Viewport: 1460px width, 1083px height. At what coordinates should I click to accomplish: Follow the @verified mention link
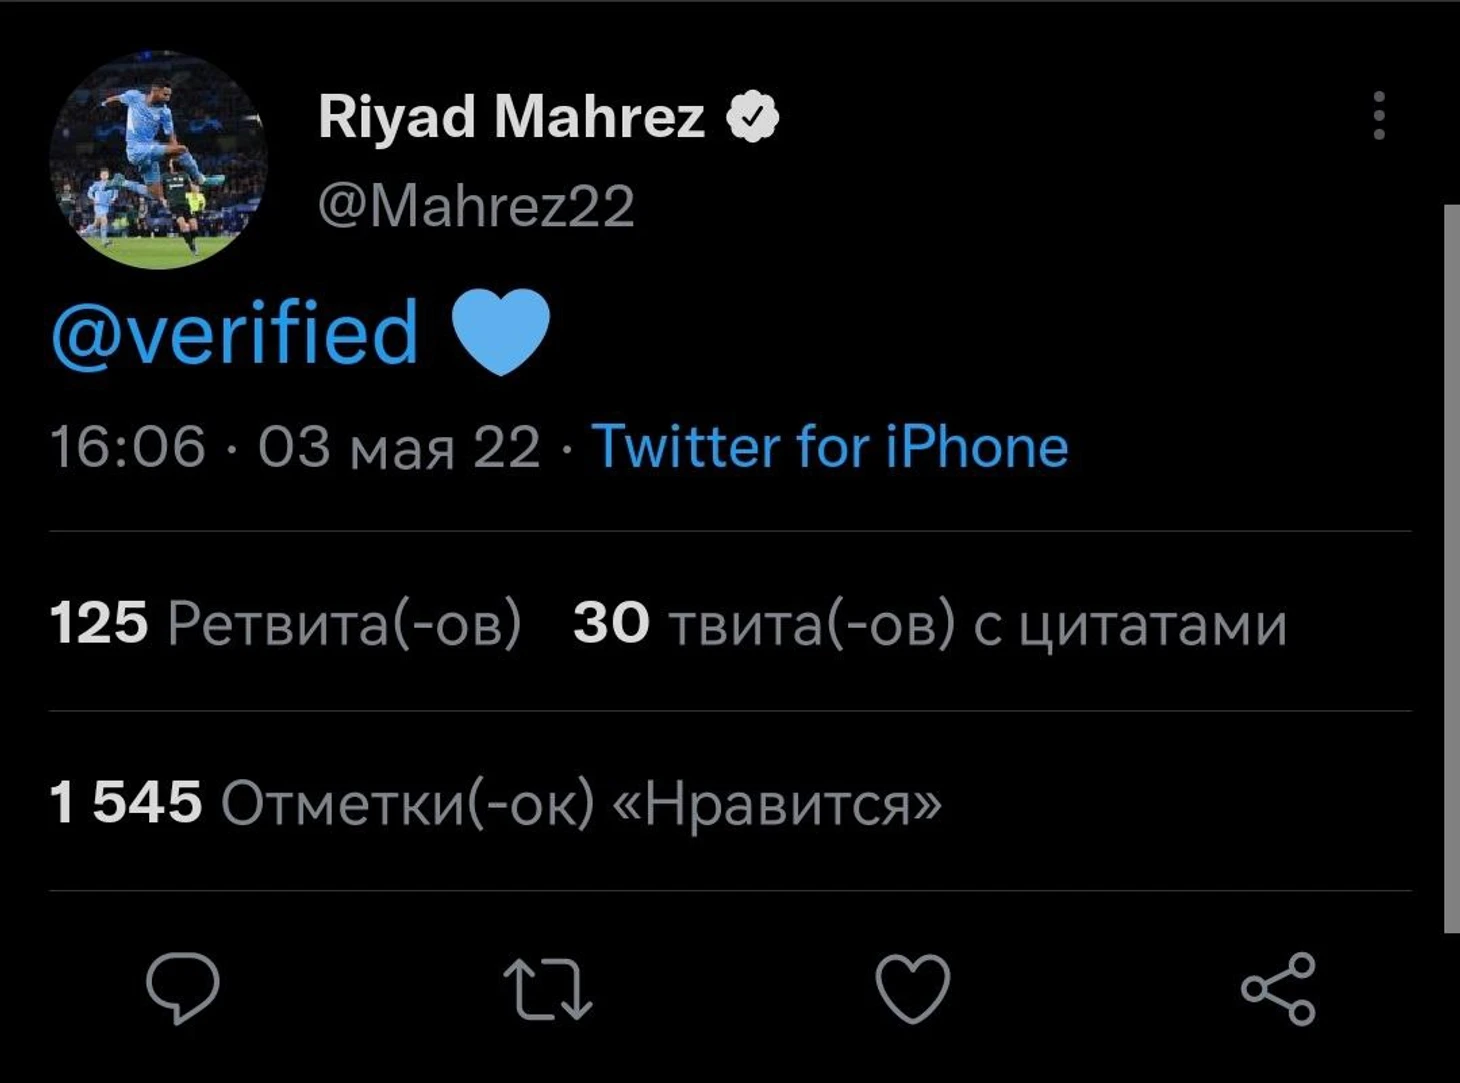coord(235,332)
